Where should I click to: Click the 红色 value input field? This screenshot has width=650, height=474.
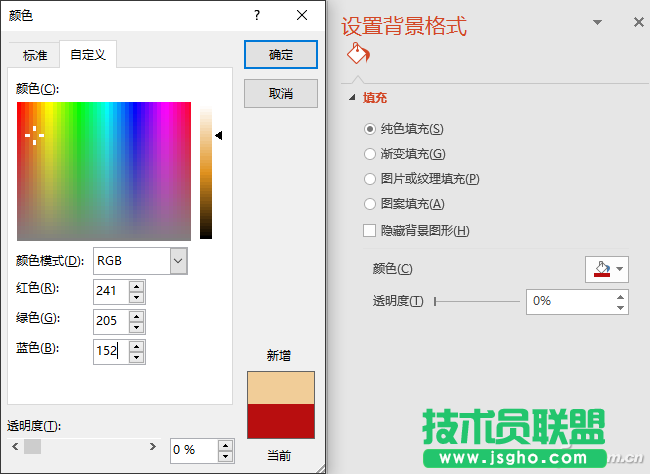110,291
